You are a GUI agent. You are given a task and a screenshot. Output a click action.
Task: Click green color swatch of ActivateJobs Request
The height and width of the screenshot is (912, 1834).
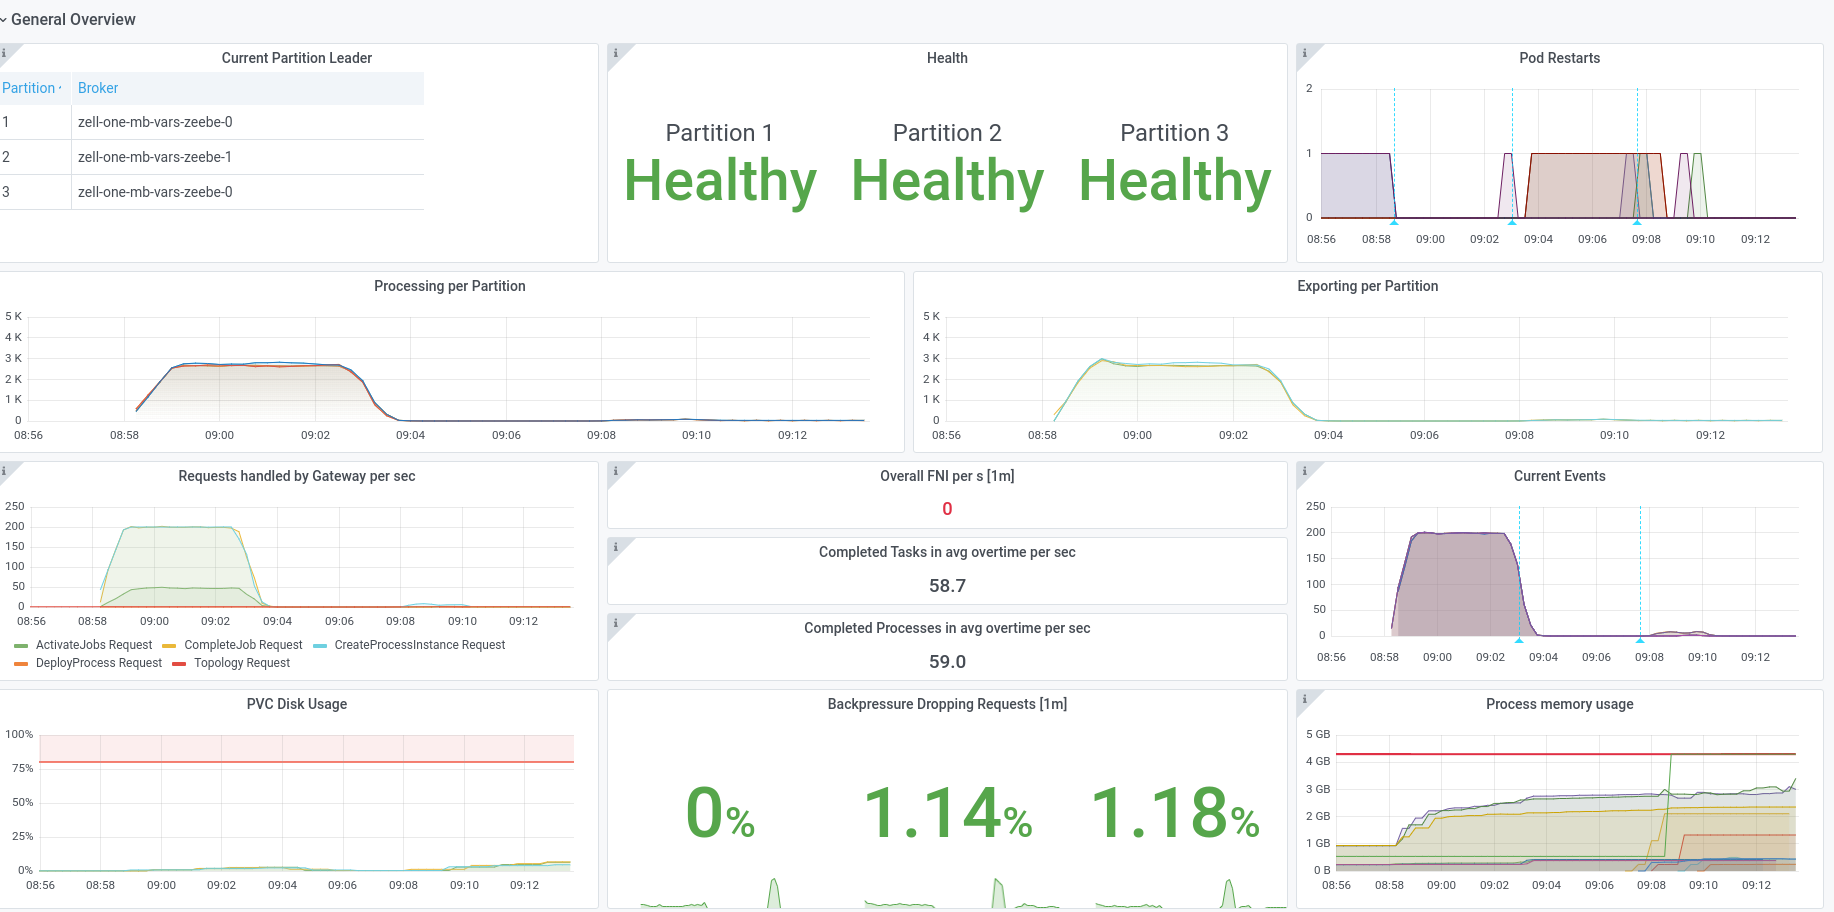pos(21,646)
